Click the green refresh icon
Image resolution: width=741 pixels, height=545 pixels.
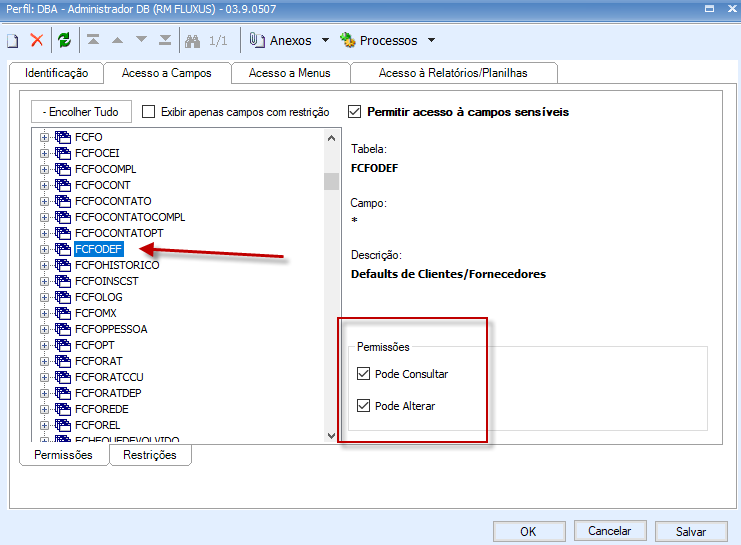[x=64, y=40]
